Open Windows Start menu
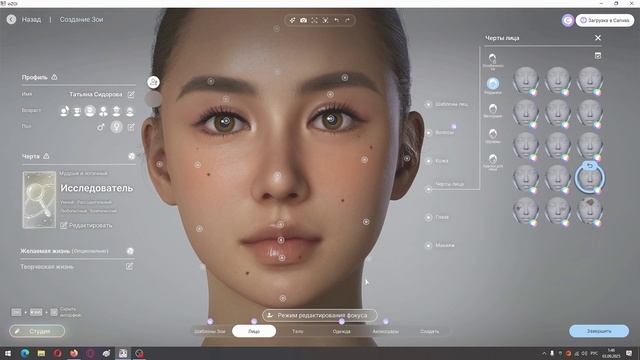The width and height of the screenshot is (640, 360). (8, 353)
